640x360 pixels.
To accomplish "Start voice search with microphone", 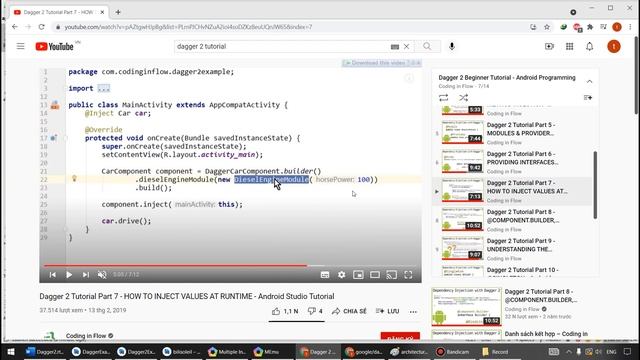I will coord(451,47).
